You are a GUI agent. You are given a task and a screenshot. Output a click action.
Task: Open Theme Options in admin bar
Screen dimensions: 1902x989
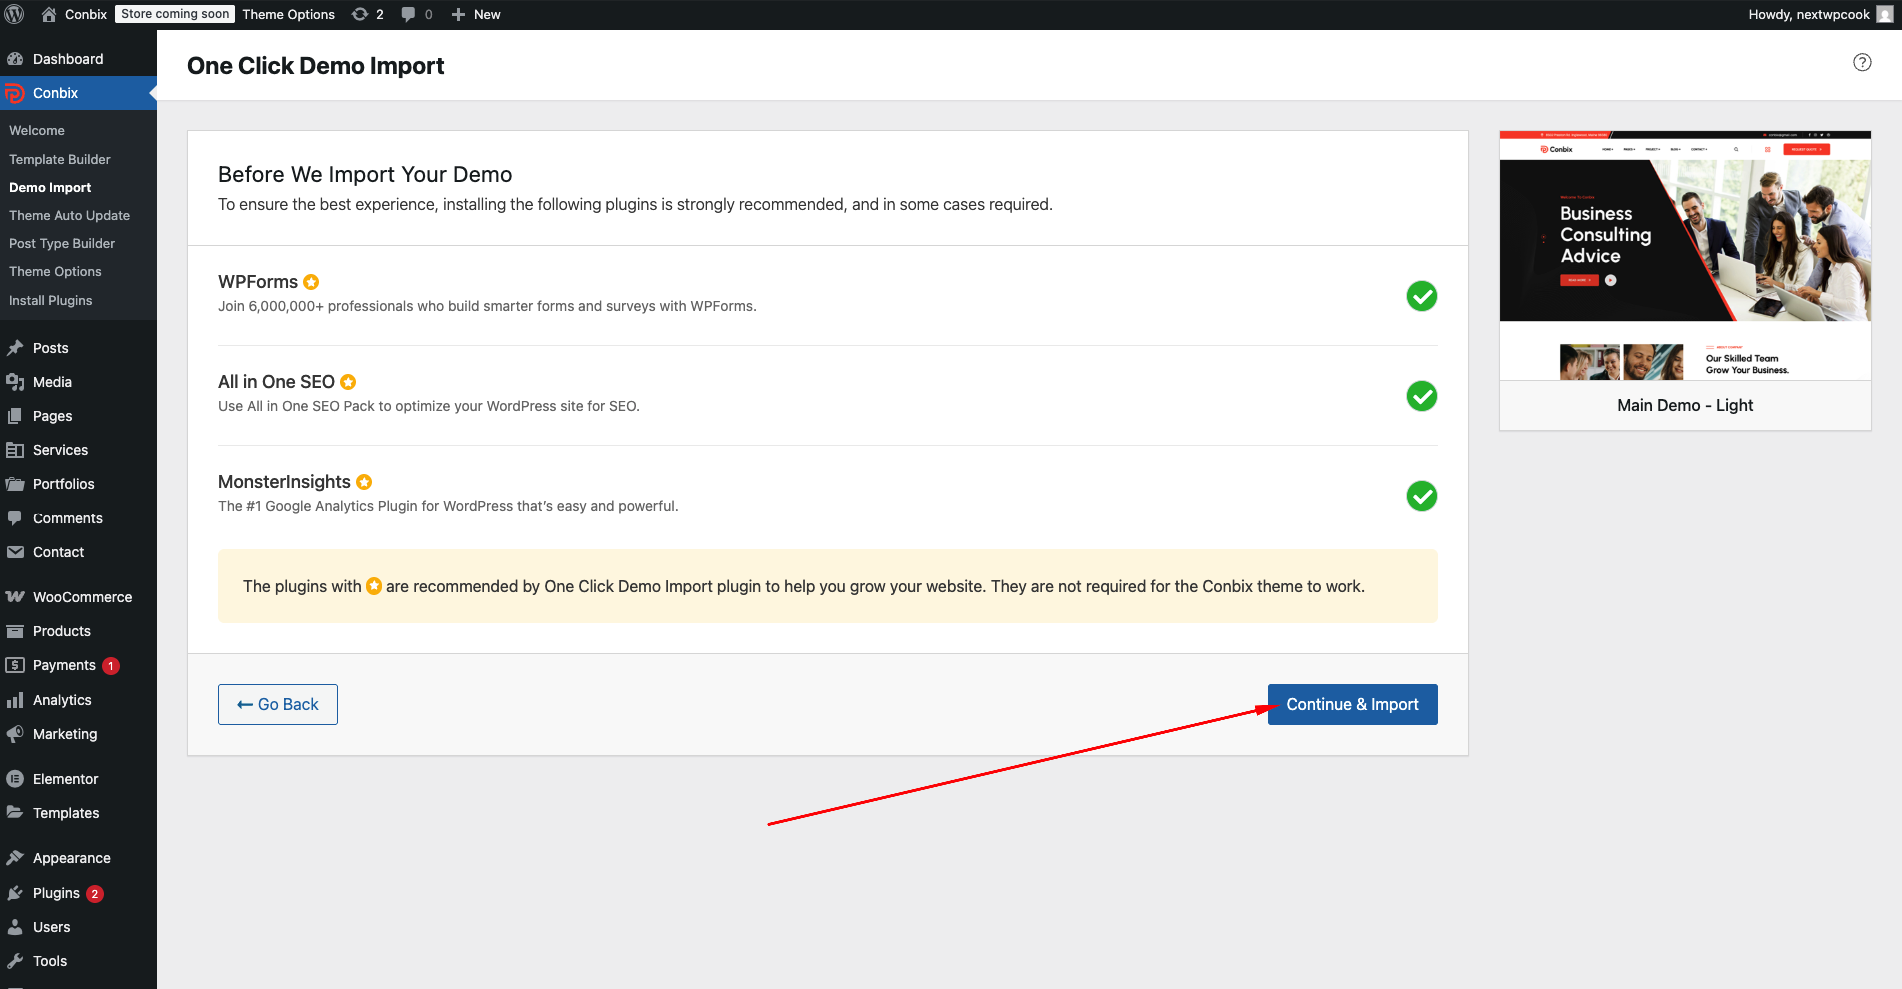click(x=288, y=14)
